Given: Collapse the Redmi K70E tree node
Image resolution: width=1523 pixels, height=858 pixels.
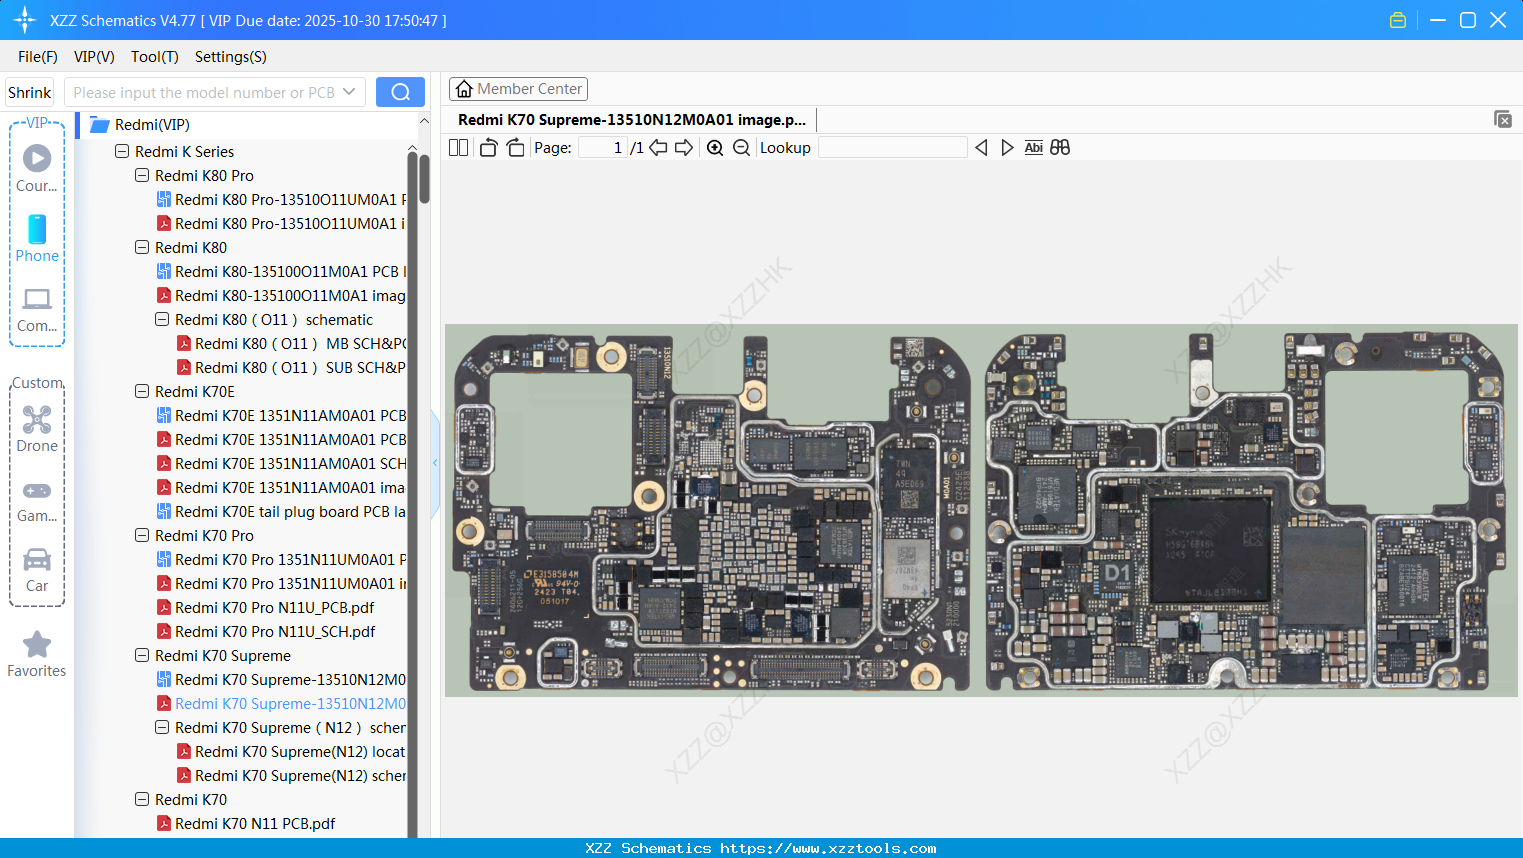Looking at the screenshot, I should (x=142, y=392).
